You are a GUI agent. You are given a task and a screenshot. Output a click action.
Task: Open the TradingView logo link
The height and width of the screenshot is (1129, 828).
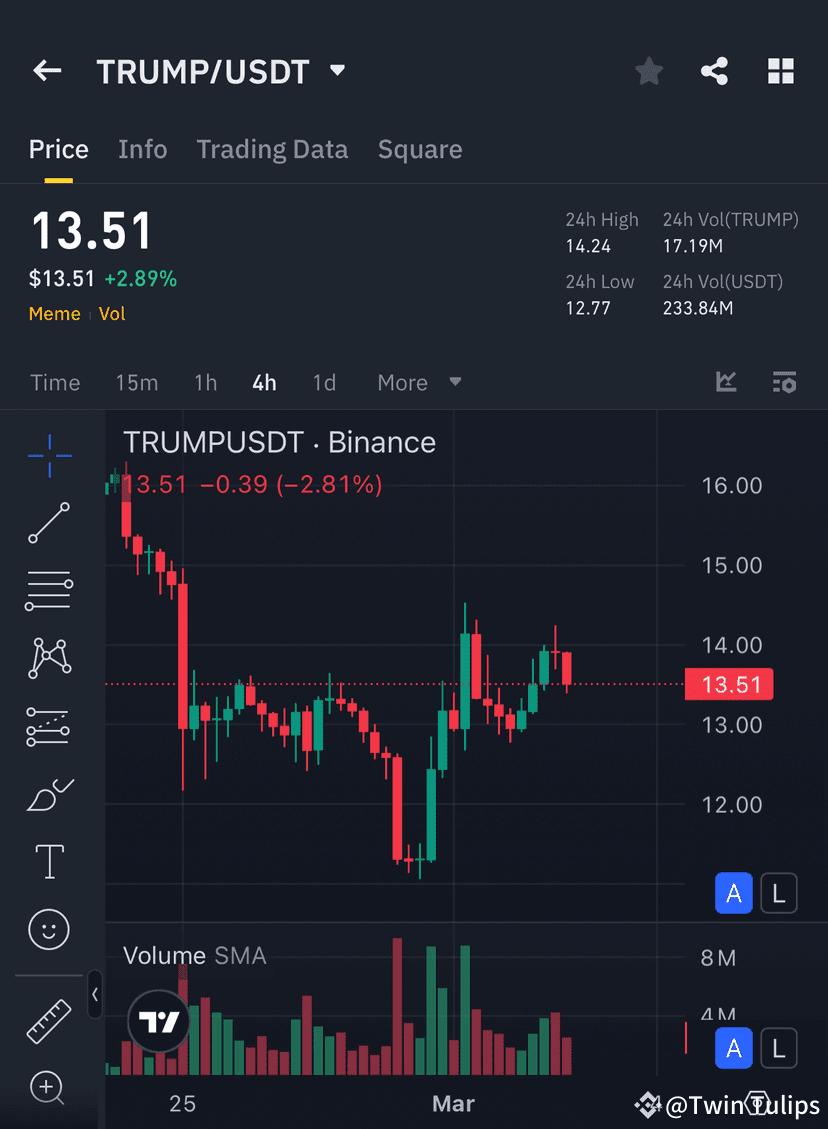click(158, 1021)
